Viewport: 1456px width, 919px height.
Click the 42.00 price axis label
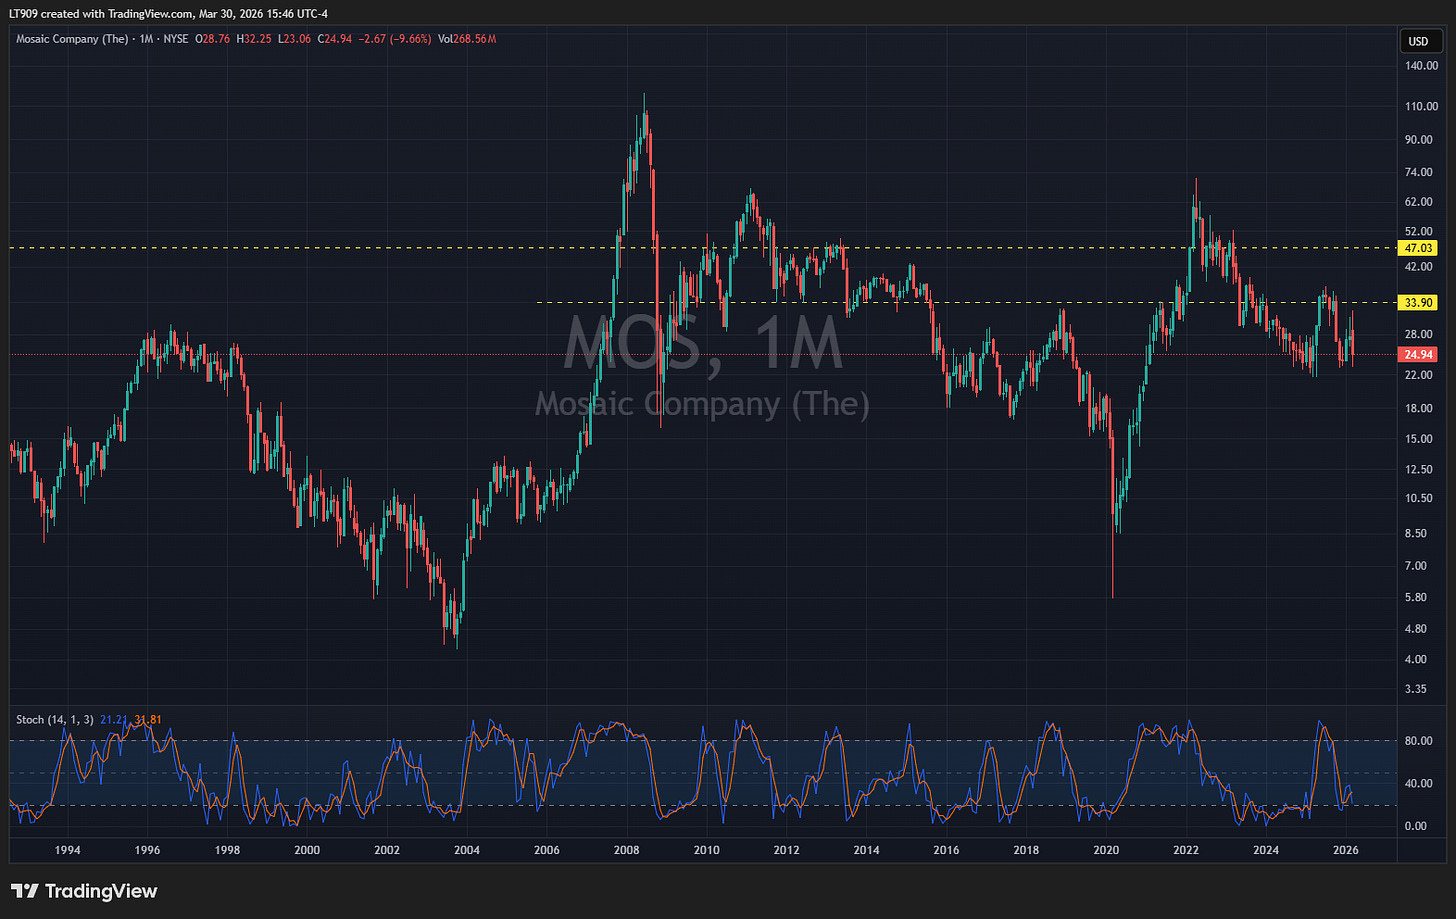pos(1420,268)
